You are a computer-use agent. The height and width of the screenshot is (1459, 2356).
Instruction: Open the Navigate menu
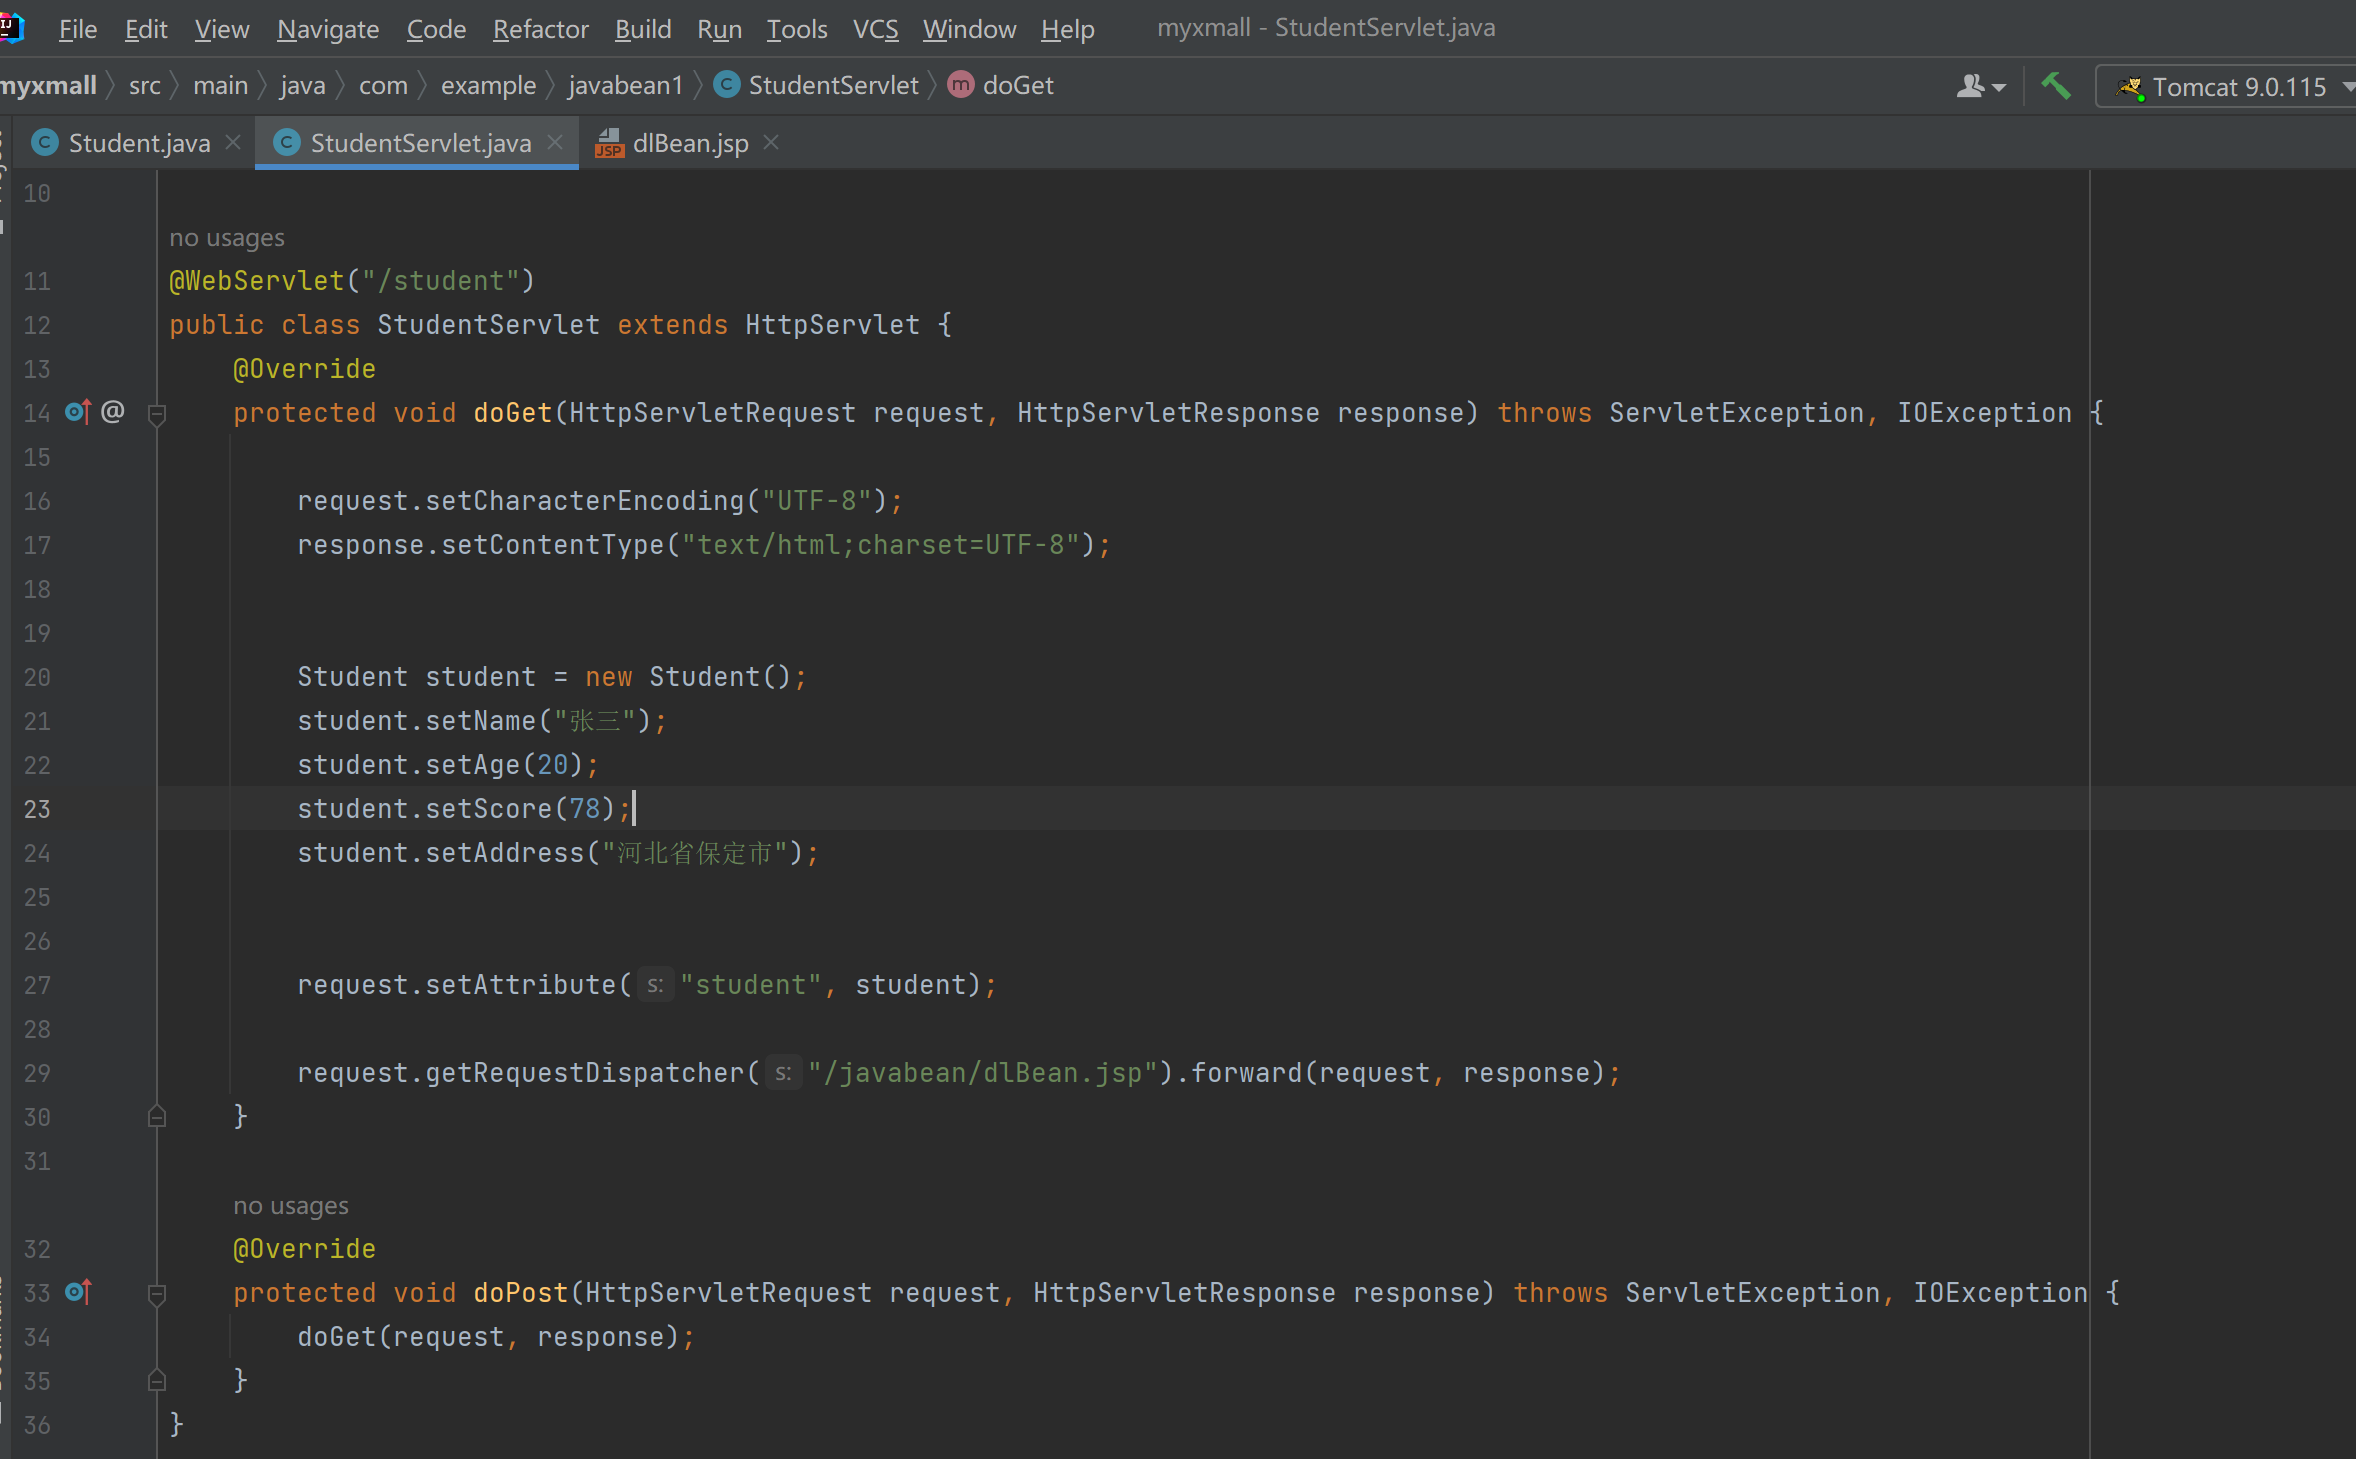click(x=328, y=29)
